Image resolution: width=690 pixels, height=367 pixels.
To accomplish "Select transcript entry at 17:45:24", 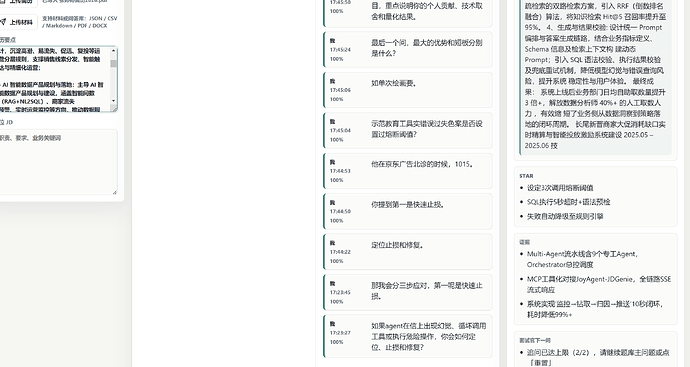I will [408, 49].
